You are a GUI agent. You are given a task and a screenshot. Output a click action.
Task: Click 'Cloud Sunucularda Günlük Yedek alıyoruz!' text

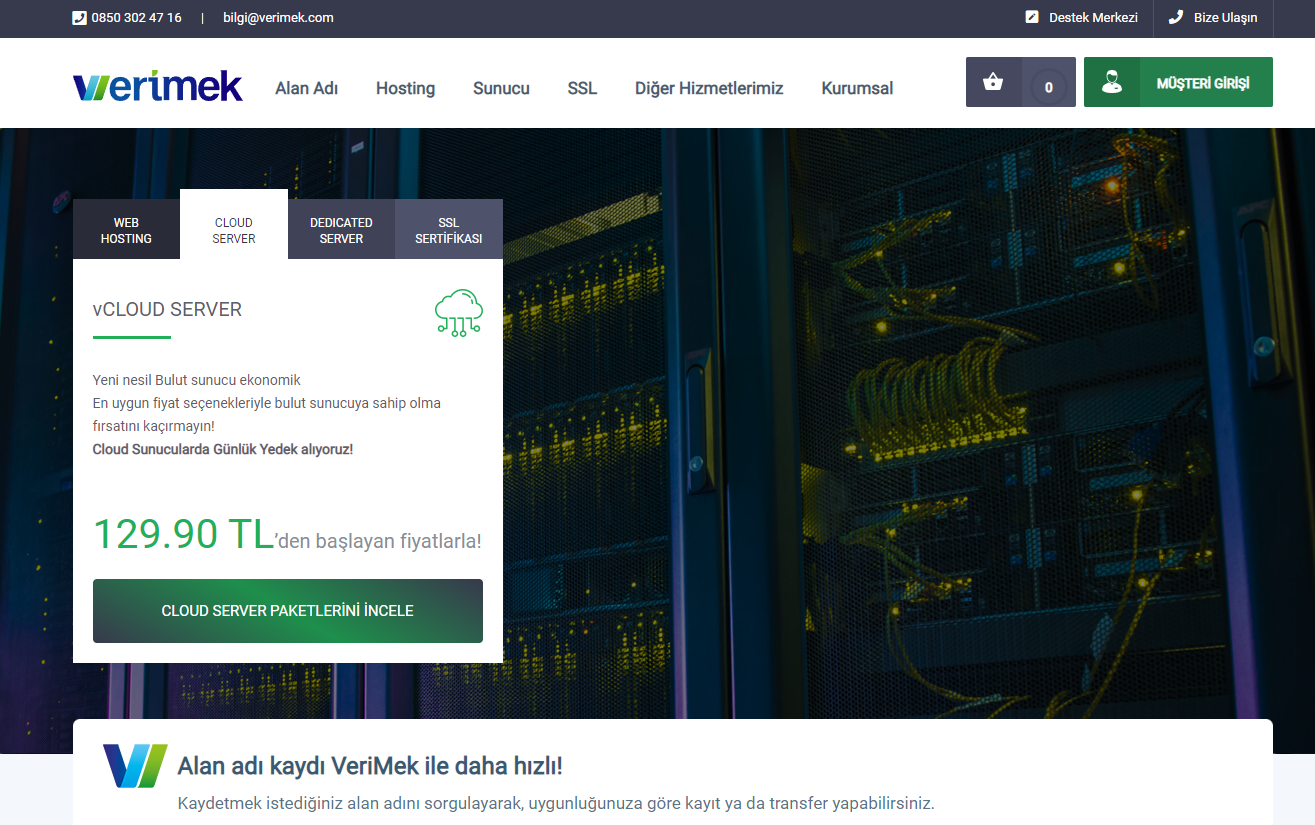click(x=223, y=449)
